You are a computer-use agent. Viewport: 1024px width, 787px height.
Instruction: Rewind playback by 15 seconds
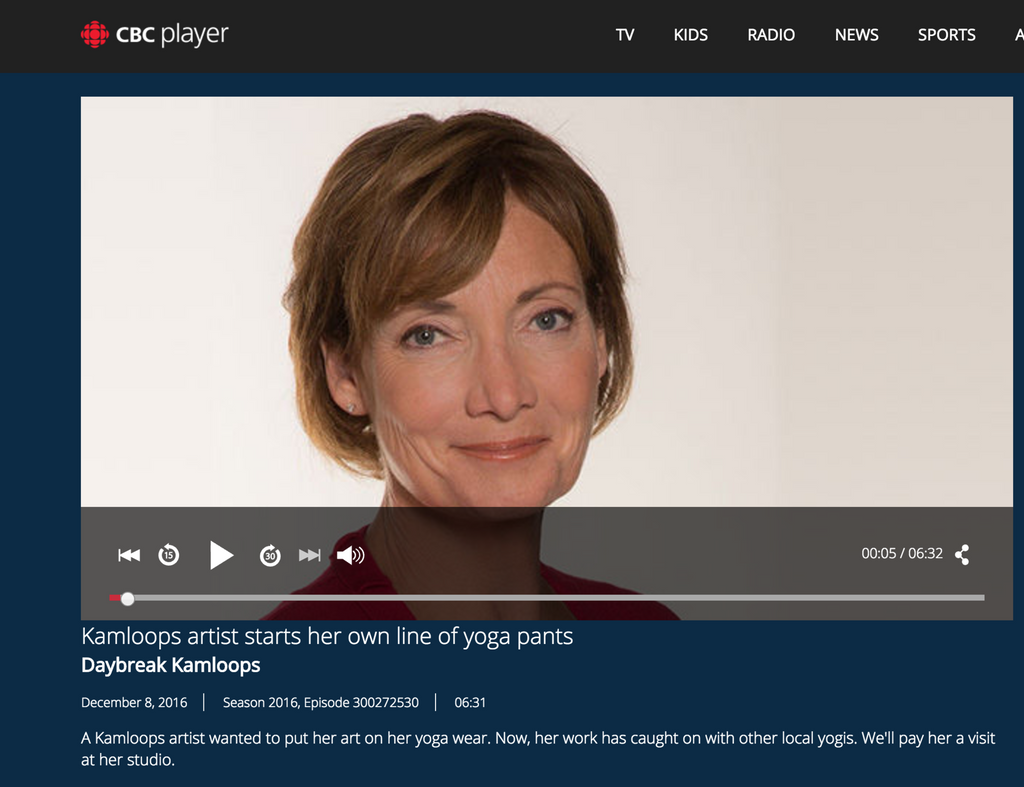pos(169,555)
